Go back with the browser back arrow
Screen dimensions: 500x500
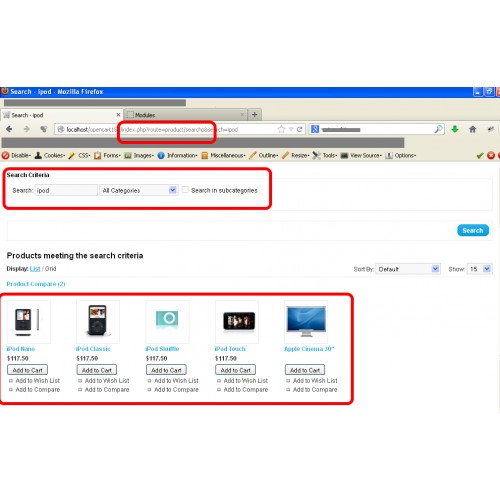click(9, 129)
